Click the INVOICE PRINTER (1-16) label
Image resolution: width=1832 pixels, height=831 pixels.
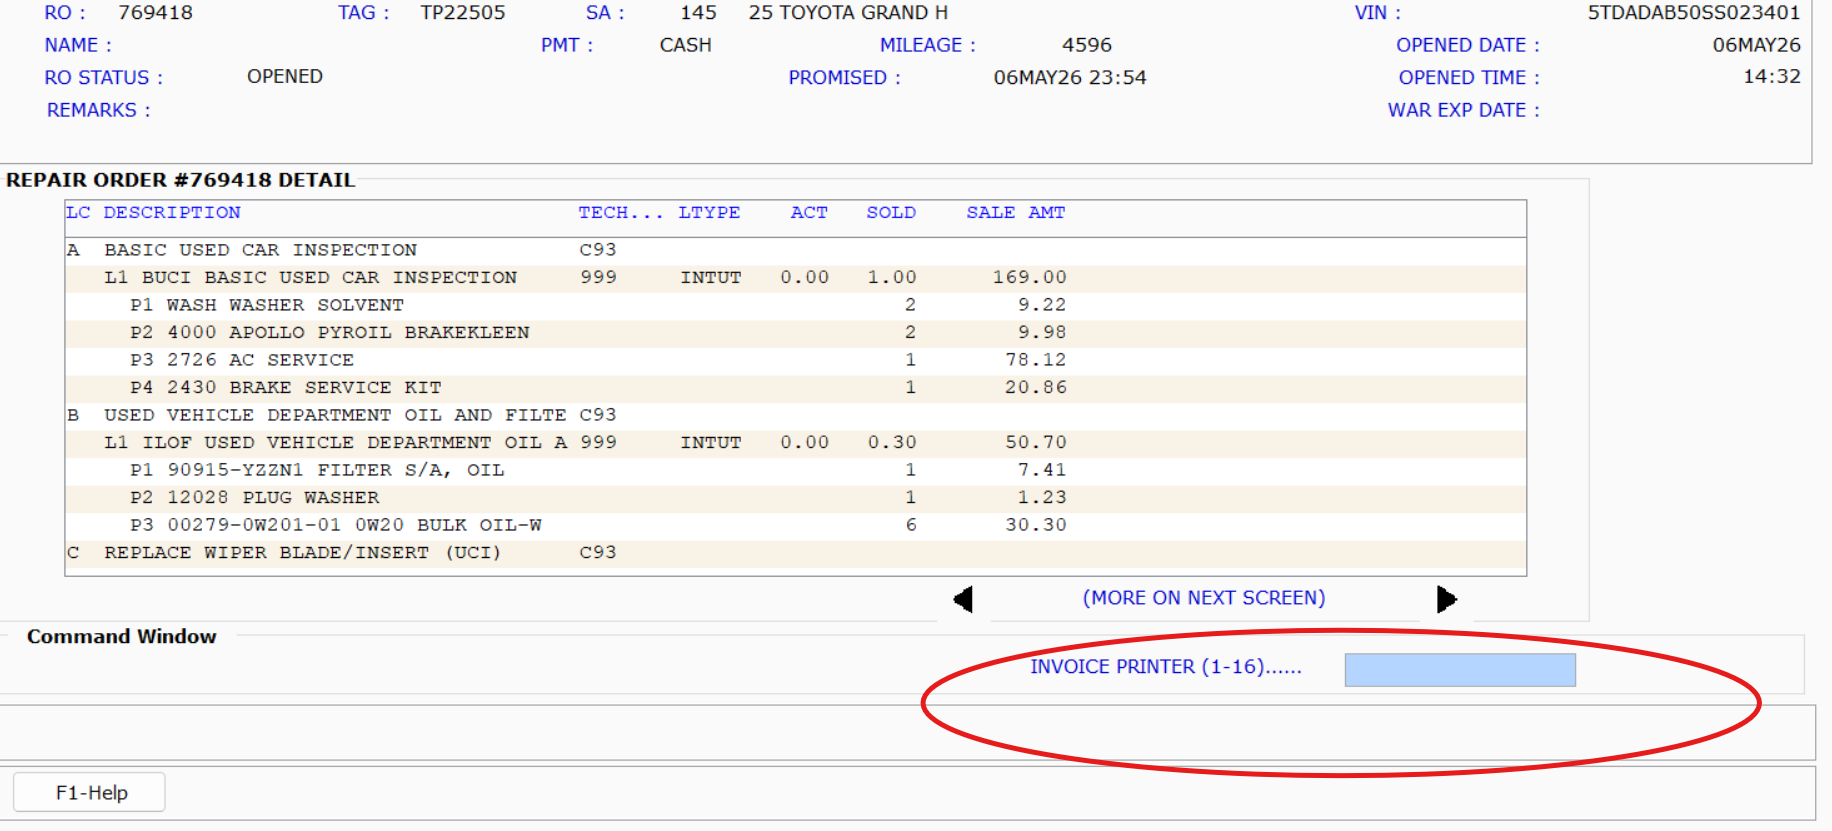(x=1166, y=667)
